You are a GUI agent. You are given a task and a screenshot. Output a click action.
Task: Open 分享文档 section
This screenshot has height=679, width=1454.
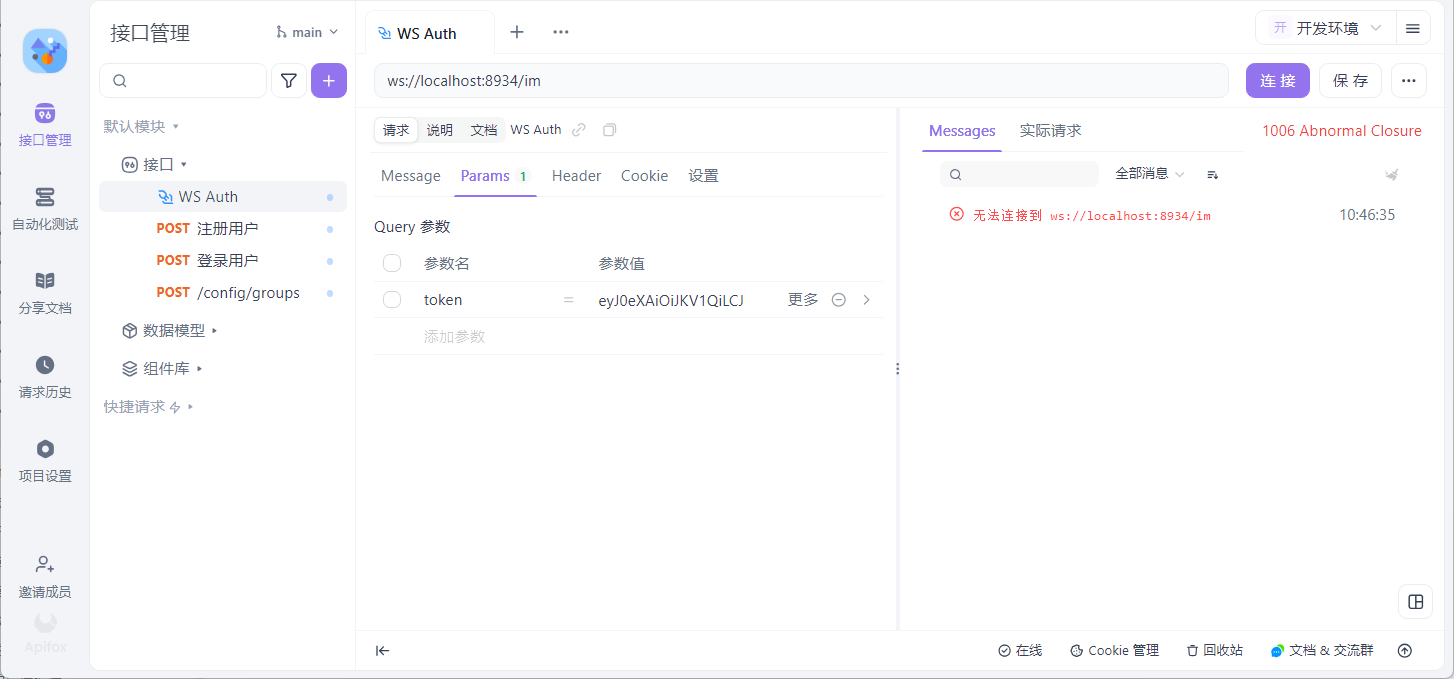(45, 293)
